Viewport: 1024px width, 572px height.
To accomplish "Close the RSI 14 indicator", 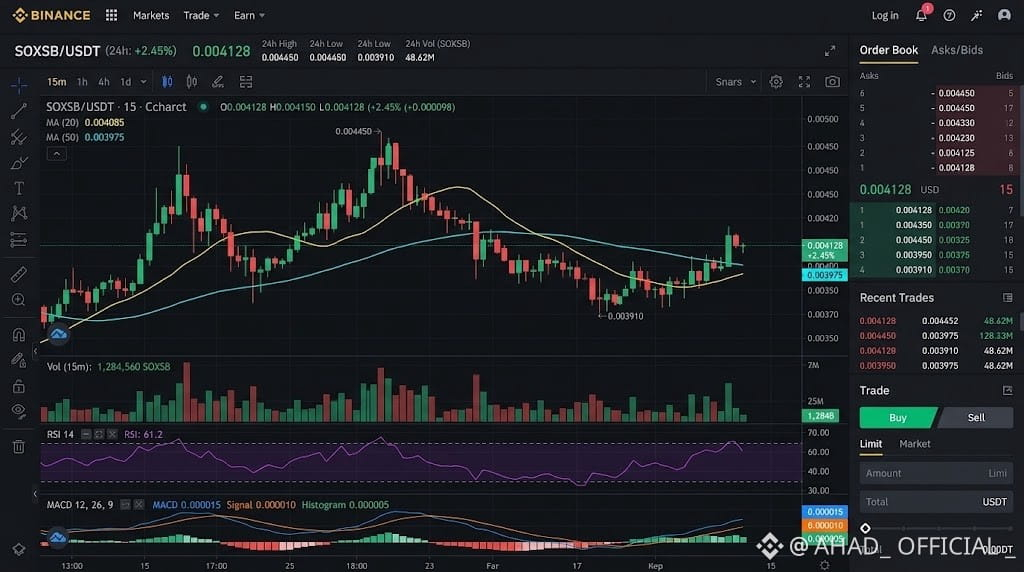I will (x=112, y=434).
